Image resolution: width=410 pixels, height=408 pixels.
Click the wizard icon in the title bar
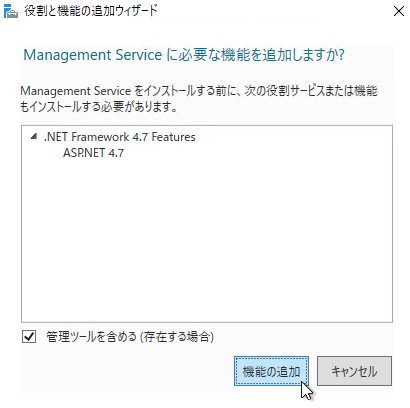coord(10,11)
